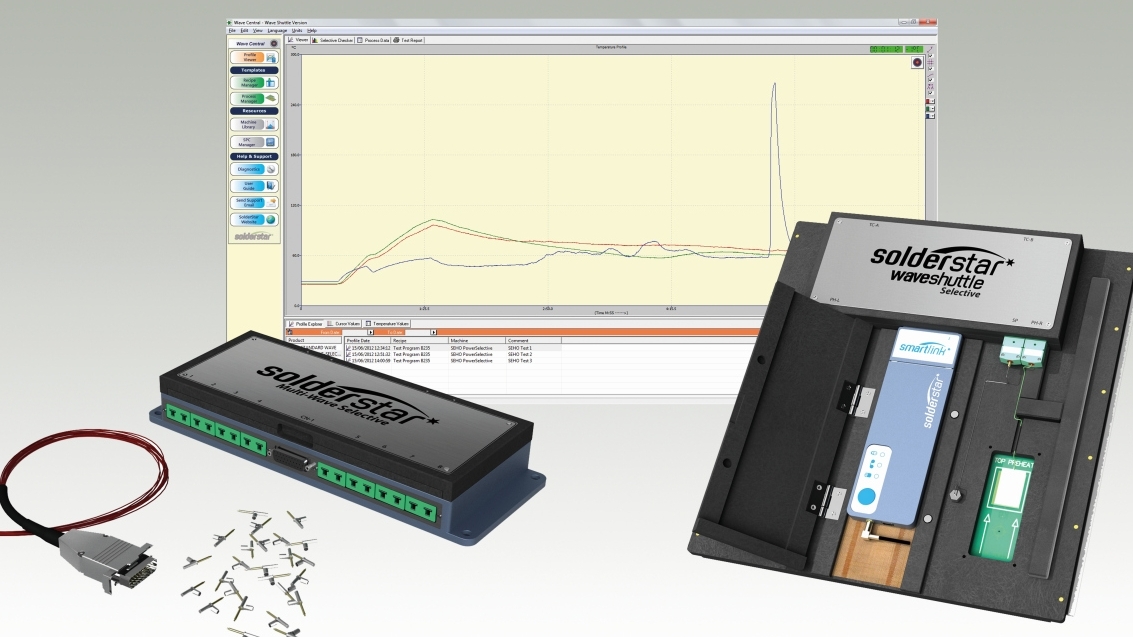Select the Temperature Values tab
The image size is (1133, 637).
click(387, 324)
